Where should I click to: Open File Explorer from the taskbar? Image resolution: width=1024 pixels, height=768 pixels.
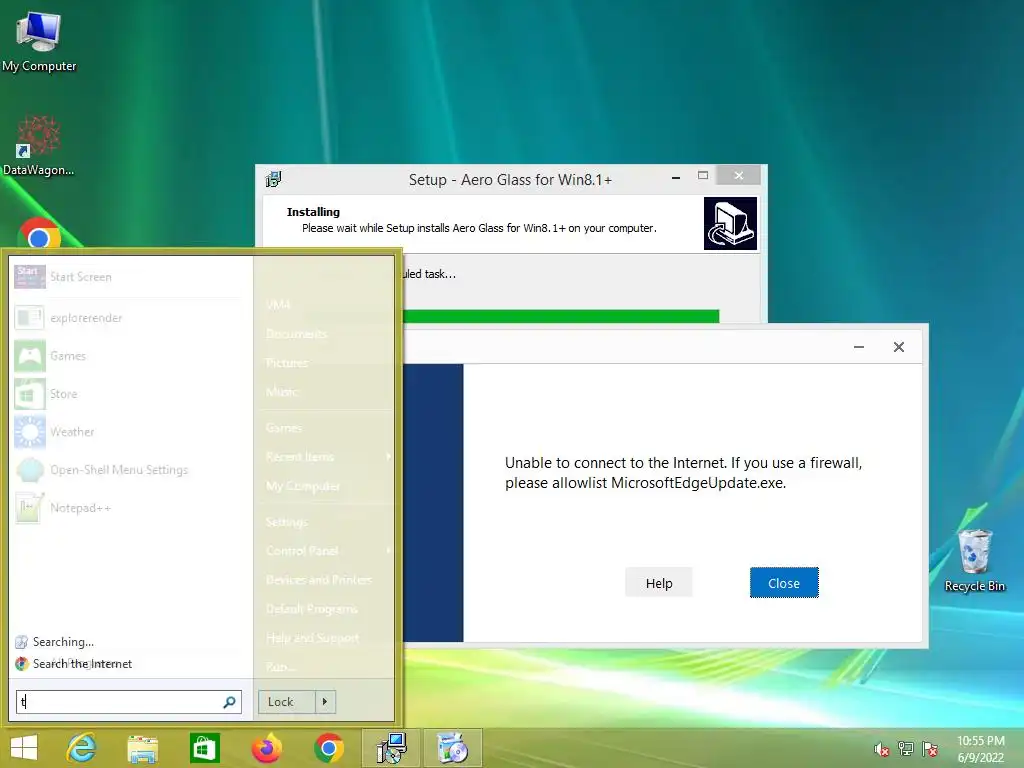pyautogui.click(x=142, y=748)
